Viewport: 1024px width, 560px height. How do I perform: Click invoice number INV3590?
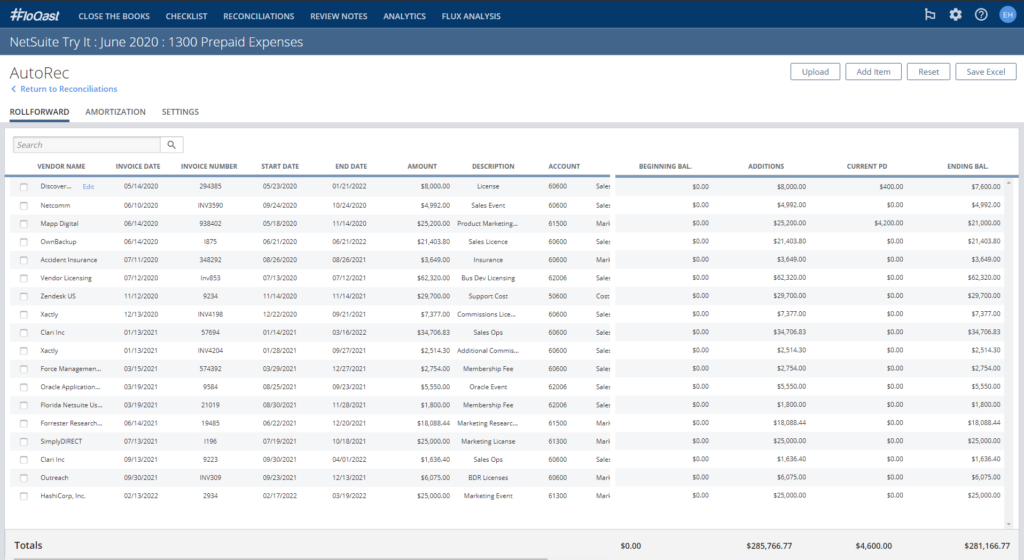pyautogui.click(x=210, y=206)
